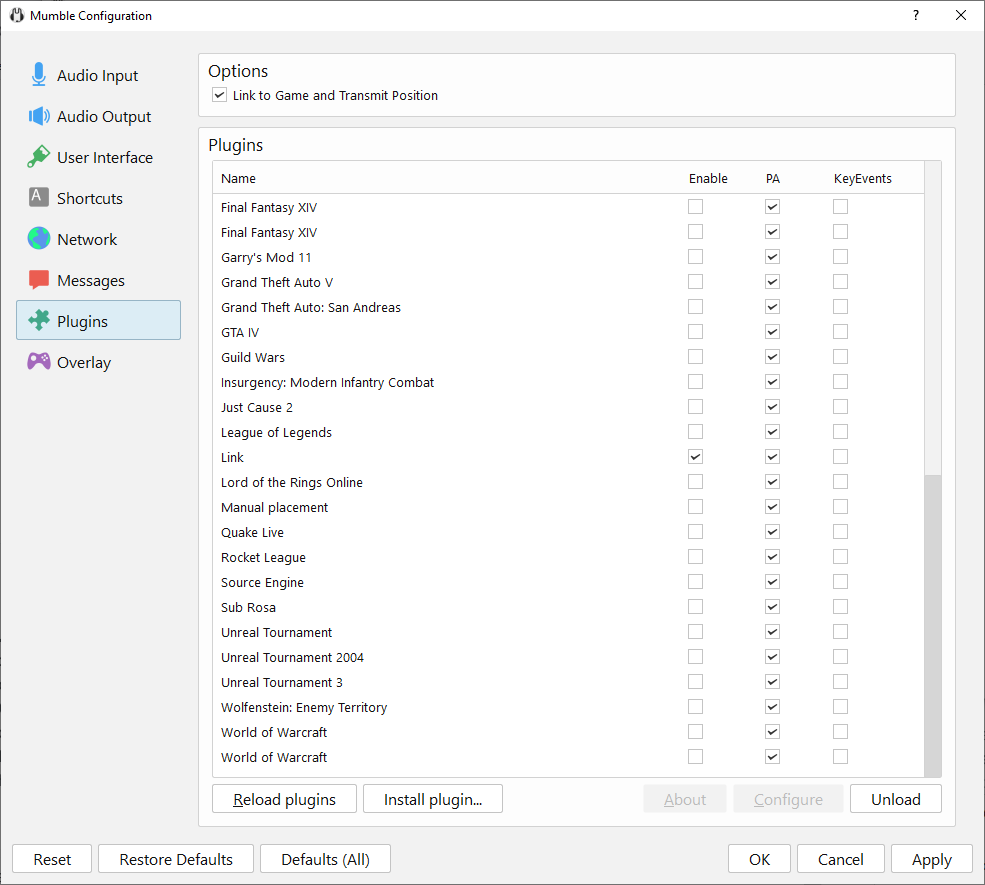
Task: Toggle KeyEvents checkbox for Quake Live
Action: [x=841, y=532]
